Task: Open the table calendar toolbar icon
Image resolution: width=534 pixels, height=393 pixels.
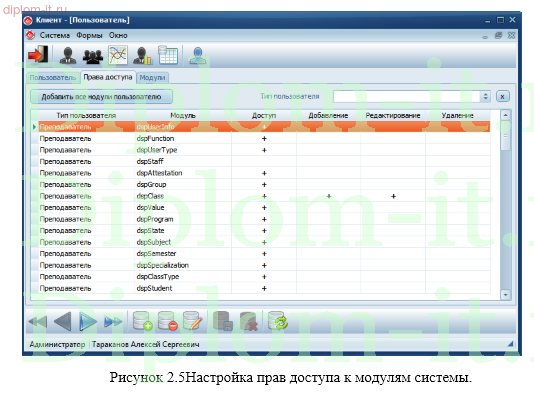Action: (168, 55)
